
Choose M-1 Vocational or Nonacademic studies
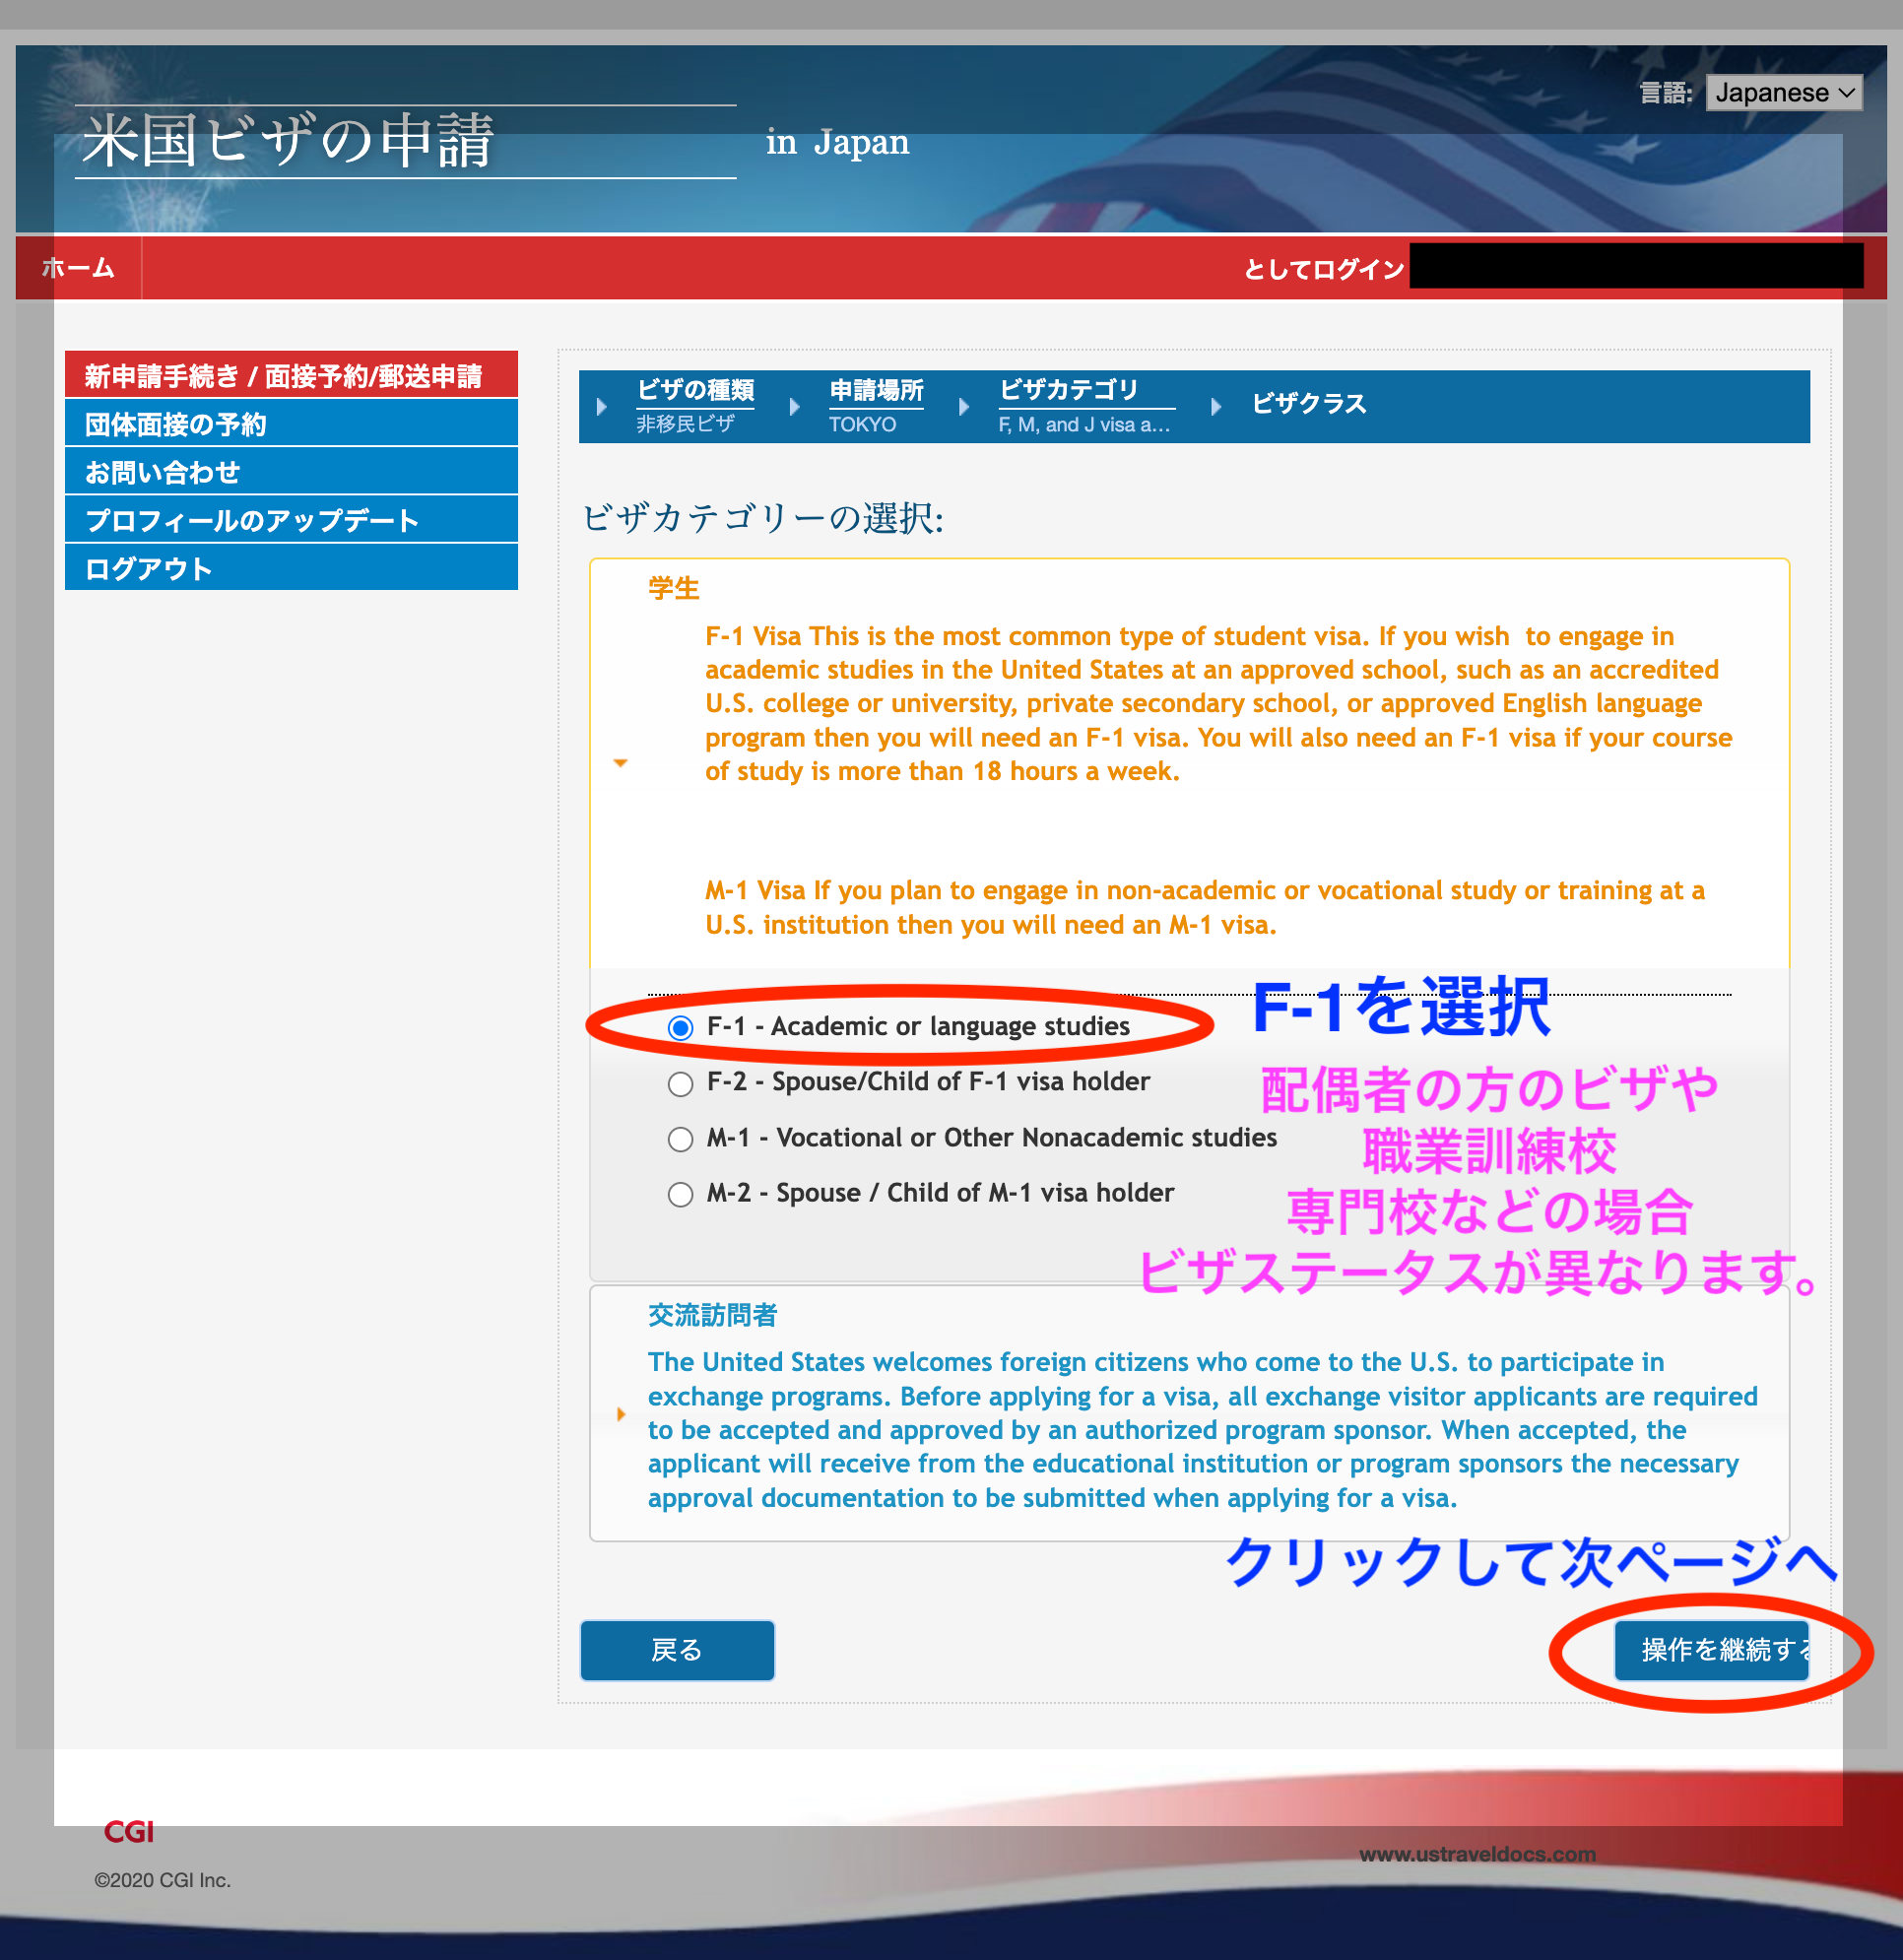[x=681, y=1139]
